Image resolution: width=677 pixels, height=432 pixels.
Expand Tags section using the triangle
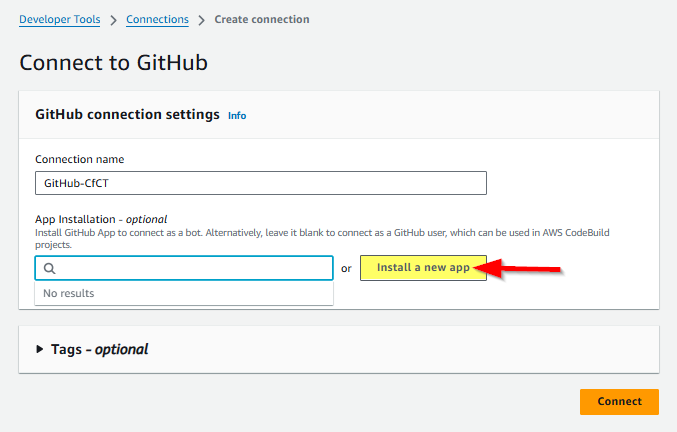tap(40, 350)
